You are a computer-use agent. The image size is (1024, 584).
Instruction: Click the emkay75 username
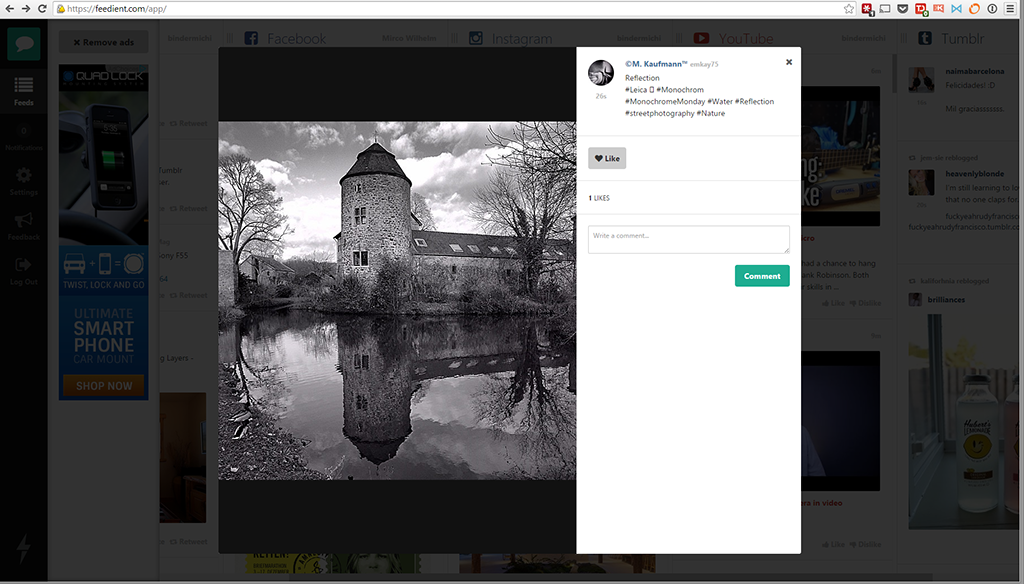click(704, 65)
